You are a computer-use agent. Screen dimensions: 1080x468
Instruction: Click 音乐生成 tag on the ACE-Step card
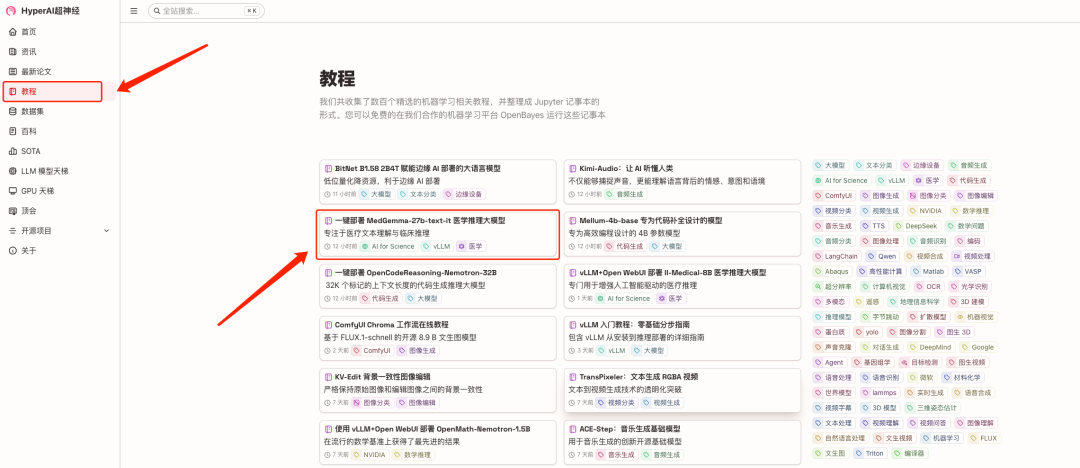pyautogui.click(x=616, y=455)
